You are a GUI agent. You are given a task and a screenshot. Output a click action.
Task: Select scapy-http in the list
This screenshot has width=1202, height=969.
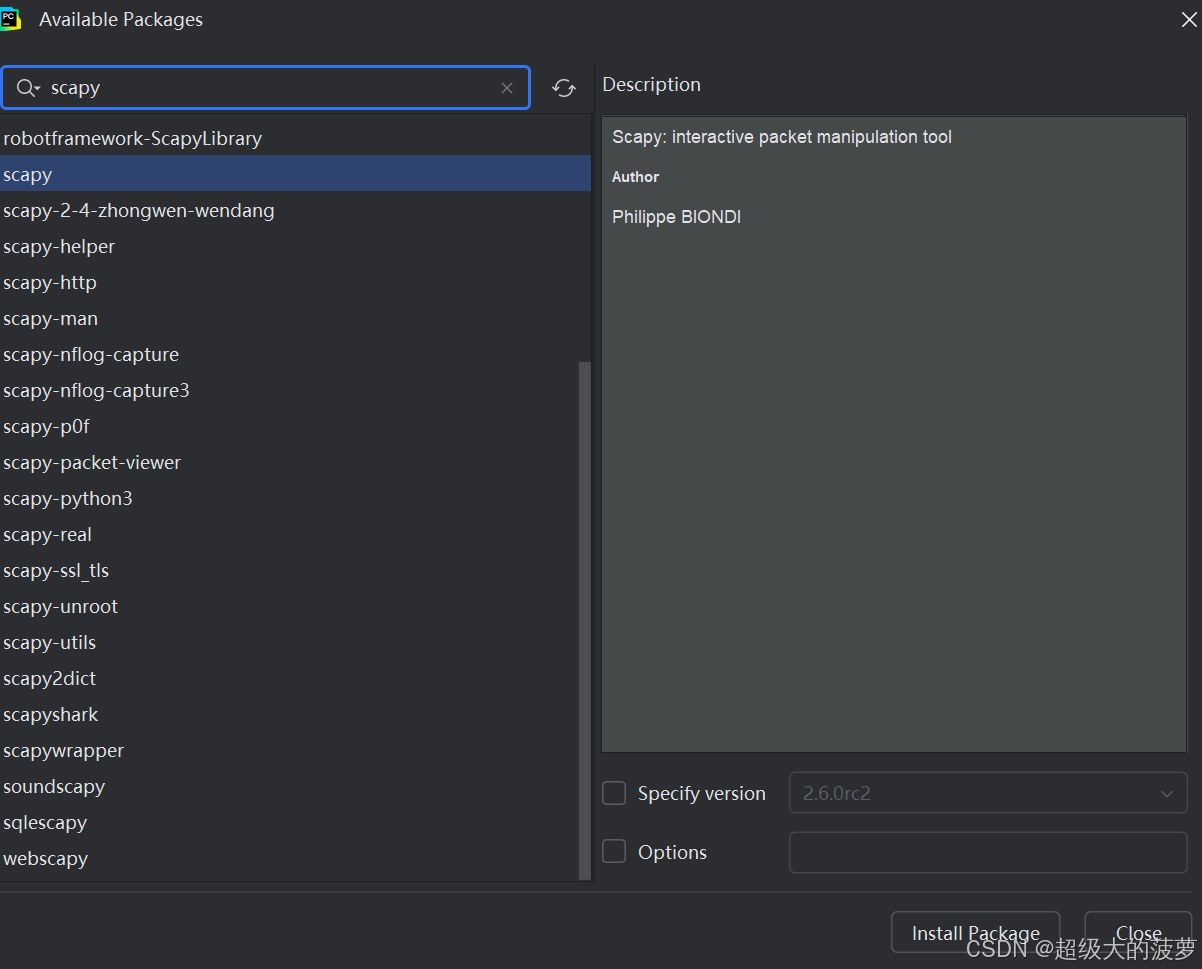(295, 282)
